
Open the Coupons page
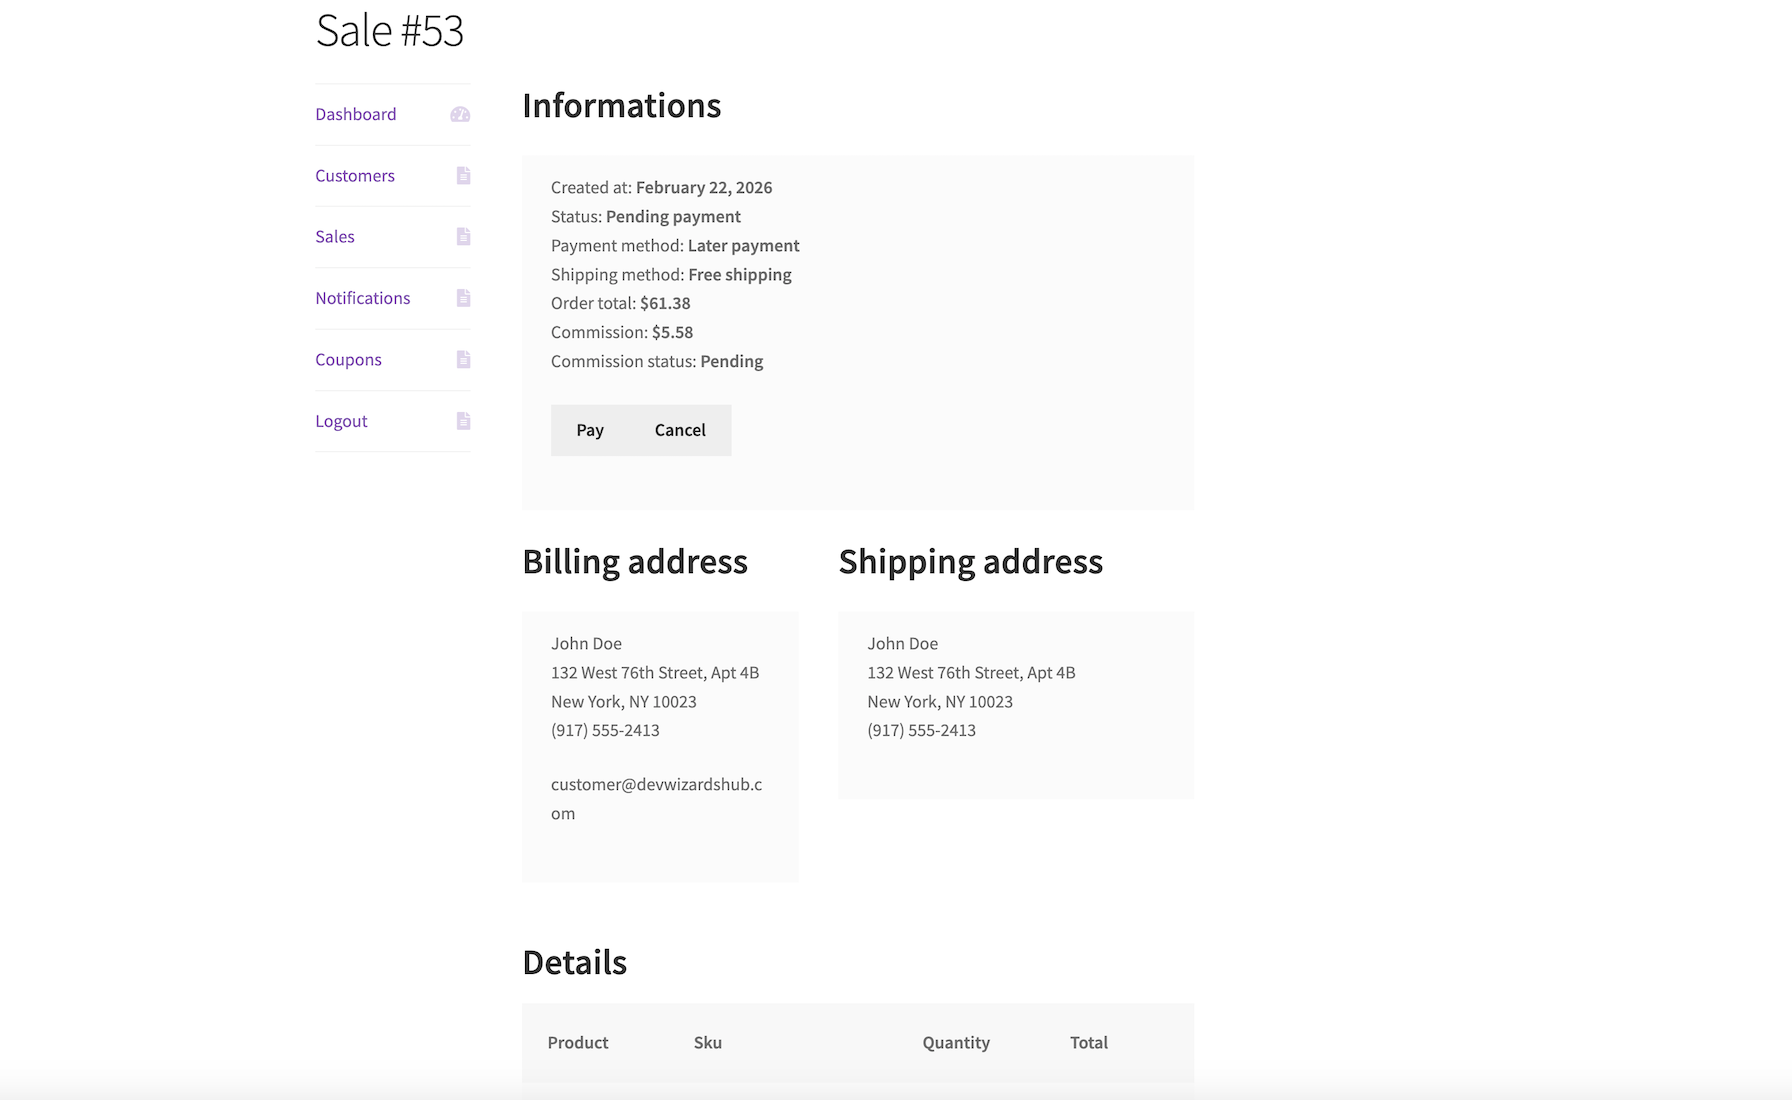pyautogui.click(x=348, y=359)
